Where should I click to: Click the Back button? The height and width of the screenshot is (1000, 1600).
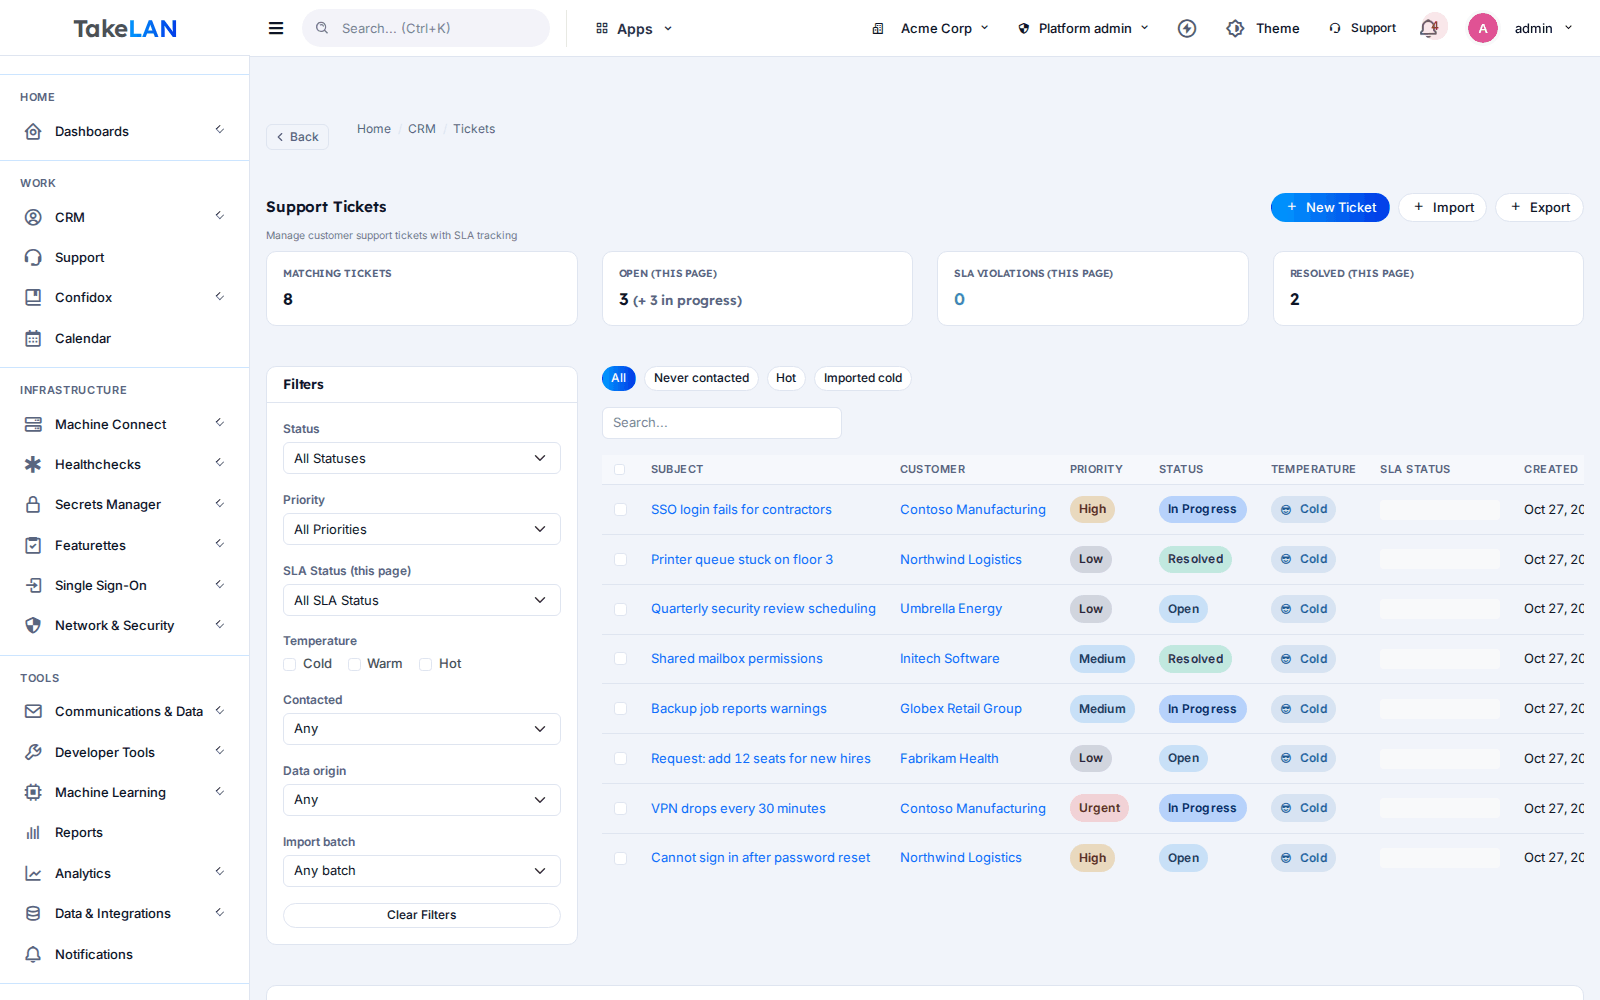point(297,137)
